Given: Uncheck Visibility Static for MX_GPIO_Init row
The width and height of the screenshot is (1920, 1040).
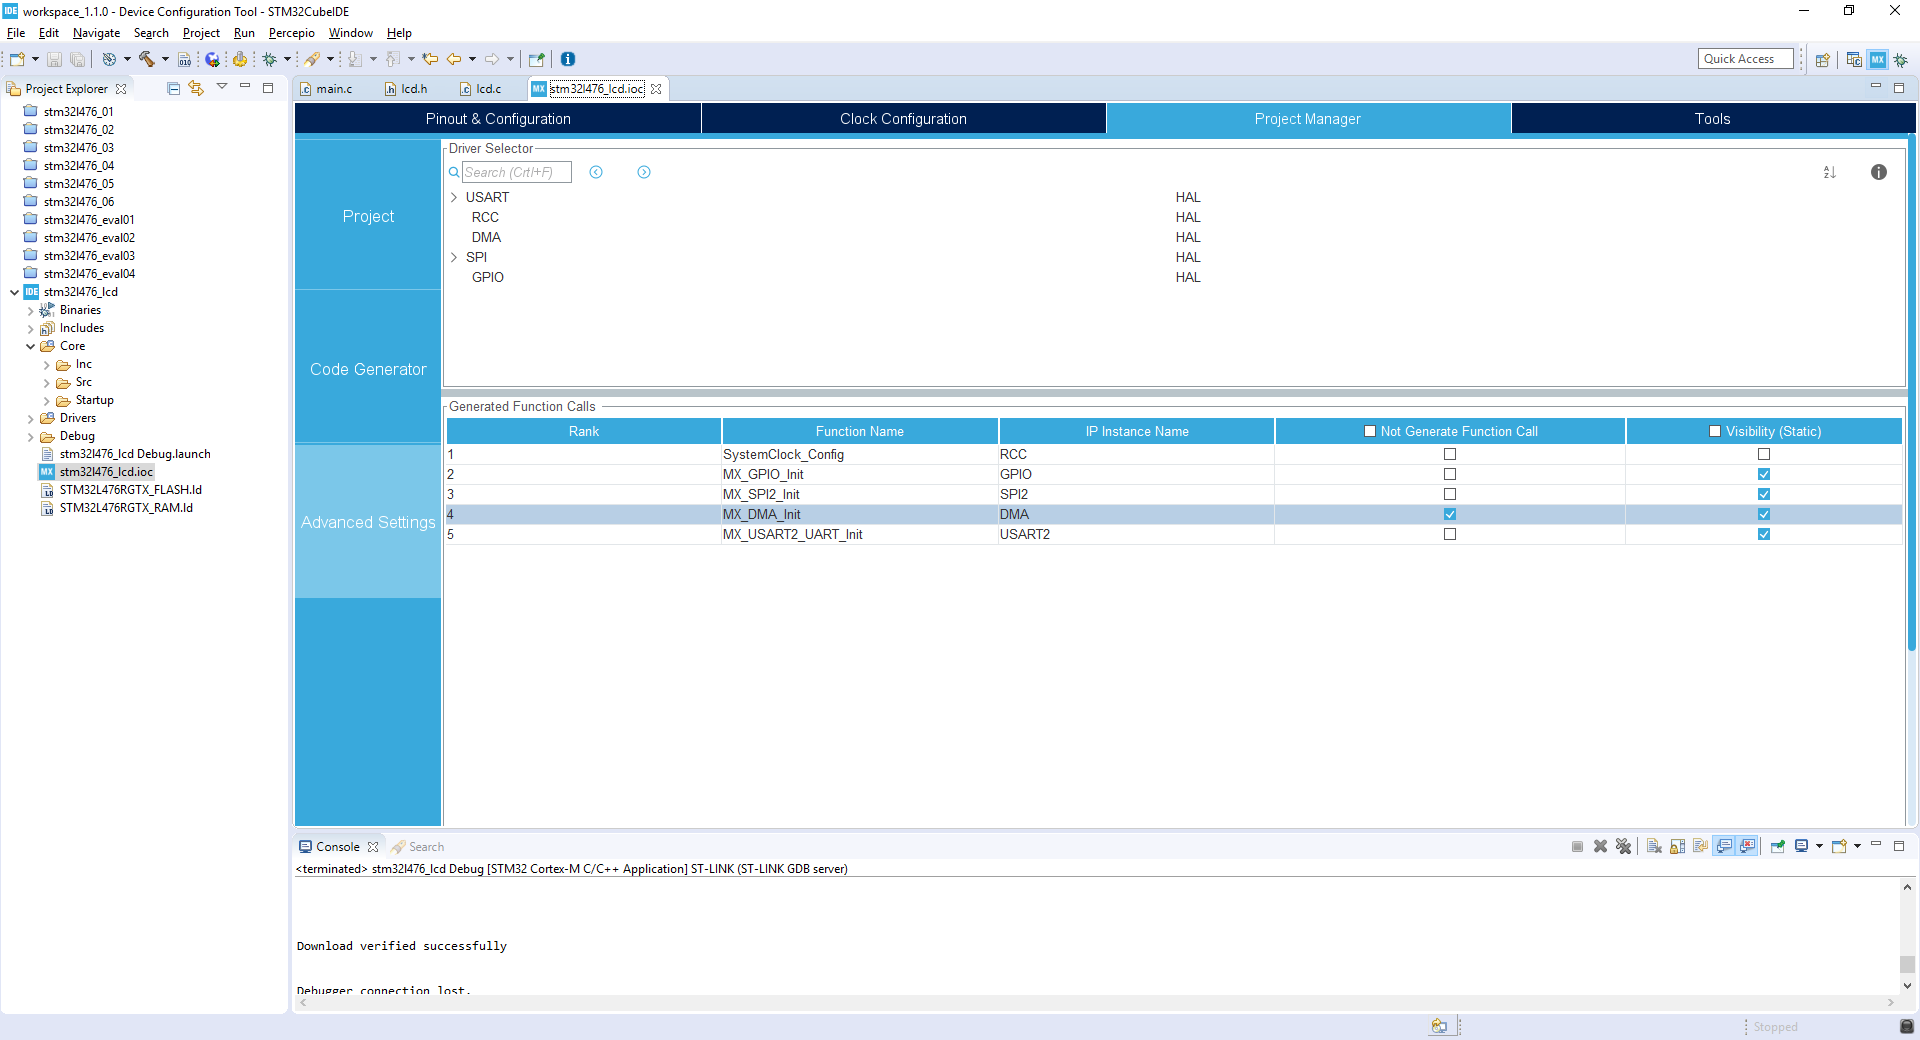Looking at the screenshot, I should [1764, 474].
